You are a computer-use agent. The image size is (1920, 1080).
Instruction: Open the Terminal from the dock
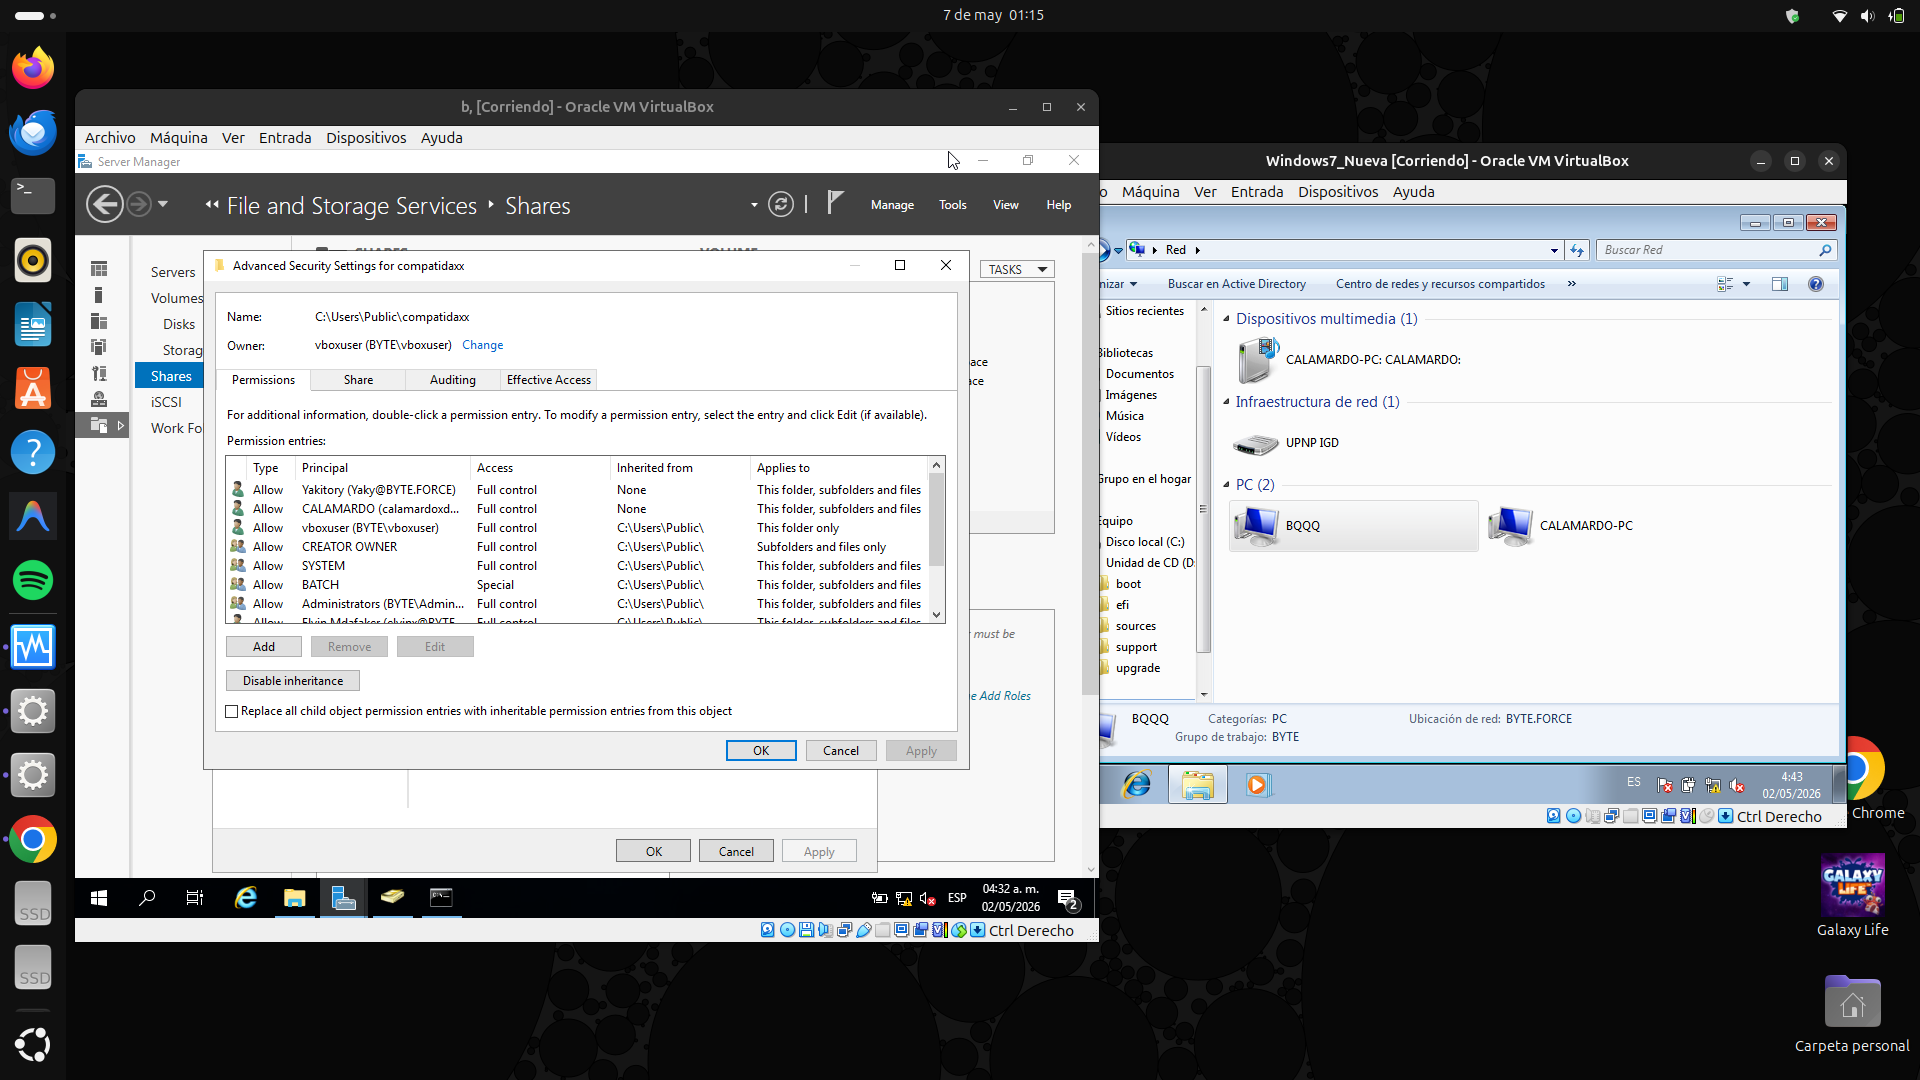(33, 196)
